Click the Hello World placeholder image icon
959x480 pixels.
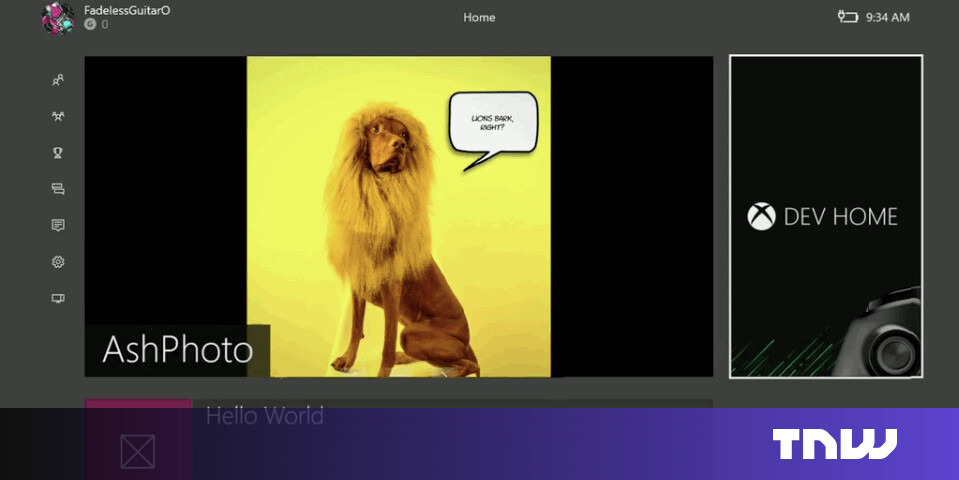[138, 452]
